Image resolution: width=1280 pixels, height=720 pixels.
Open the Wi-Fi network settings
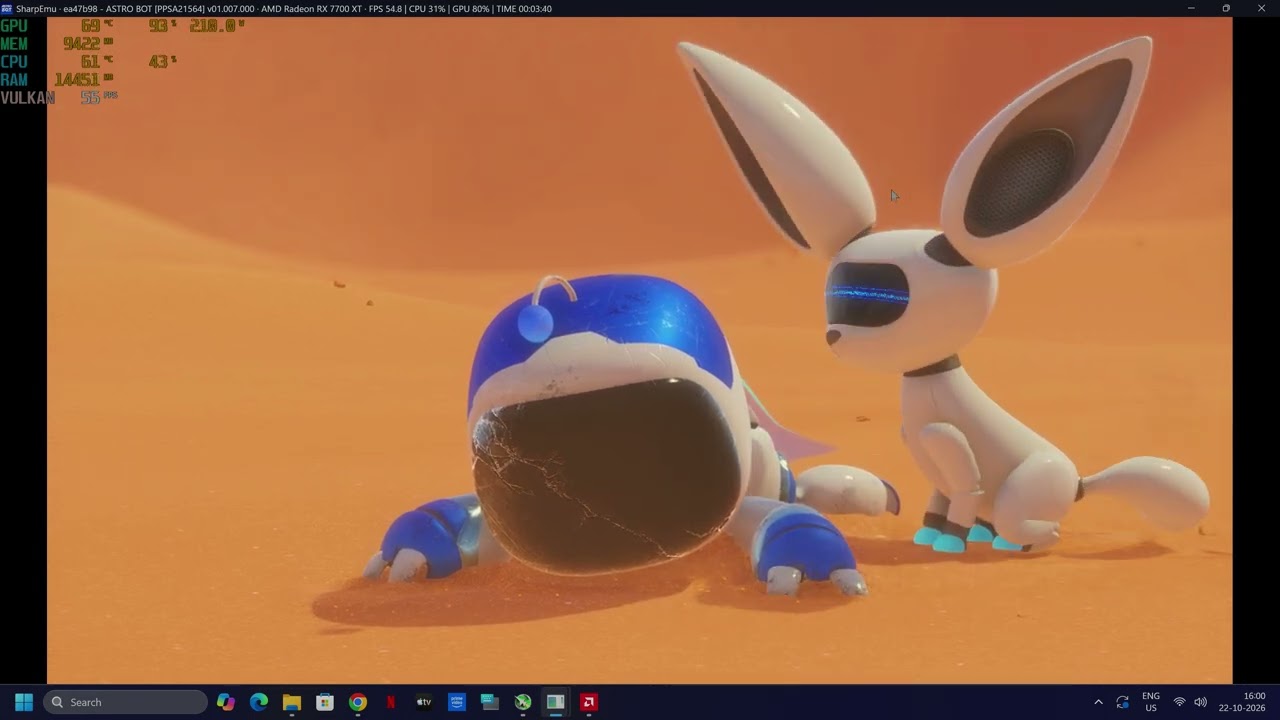[x=1179, y=702]
